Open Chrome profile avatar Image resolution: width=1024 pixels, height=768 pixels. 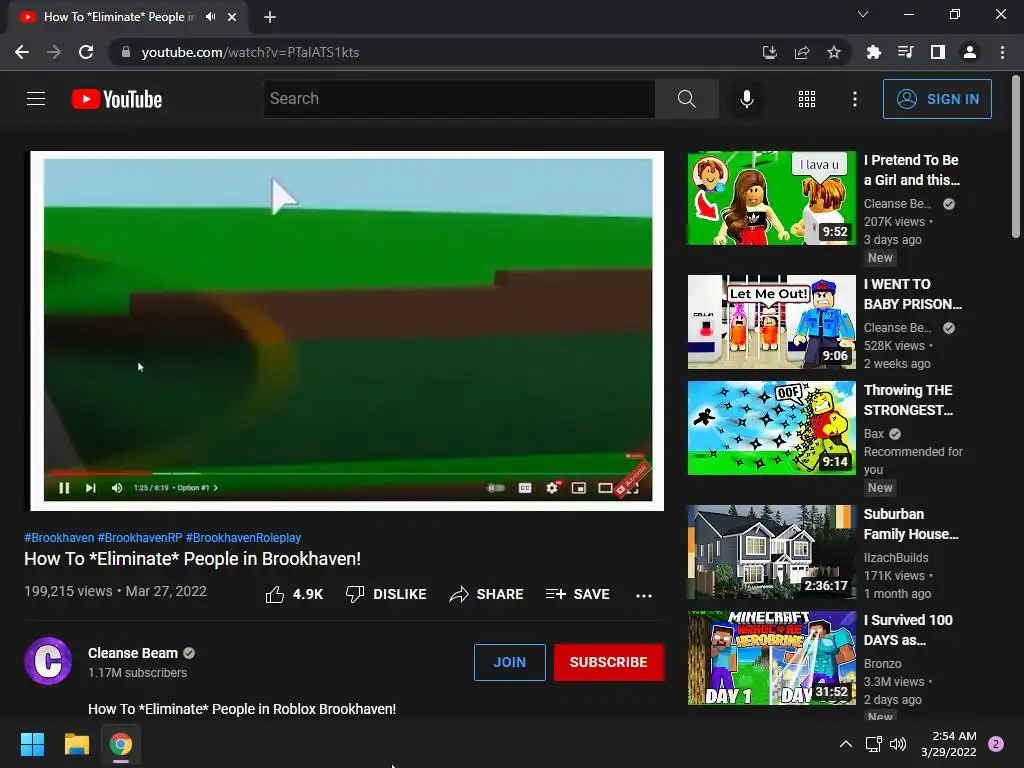(x=970, y=52)
